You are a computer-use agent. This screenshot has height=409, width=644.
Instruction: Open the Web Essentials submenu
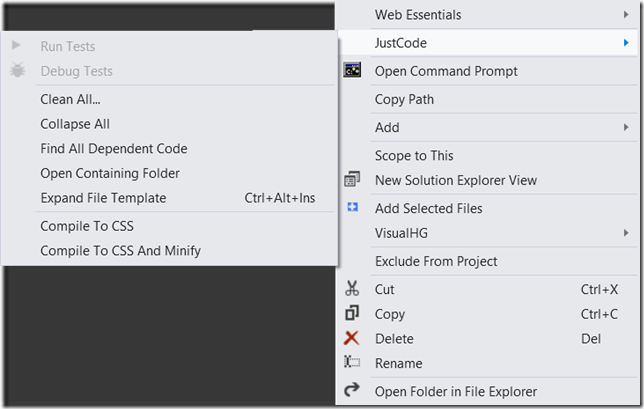pyautogui.click(x=418, y=15)
